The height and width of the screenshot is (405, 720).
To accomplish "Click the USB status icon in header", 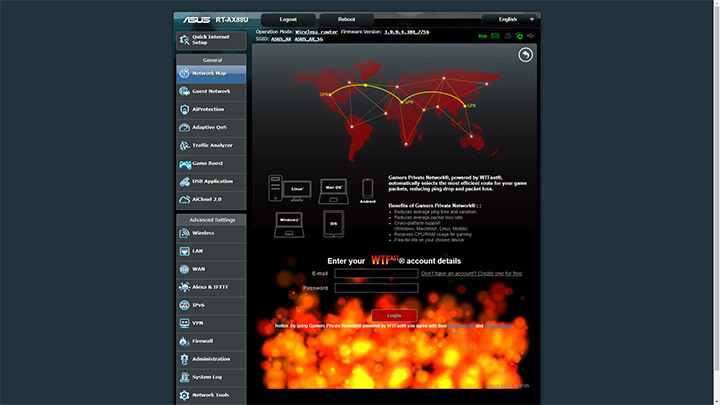I will (530, 36).
